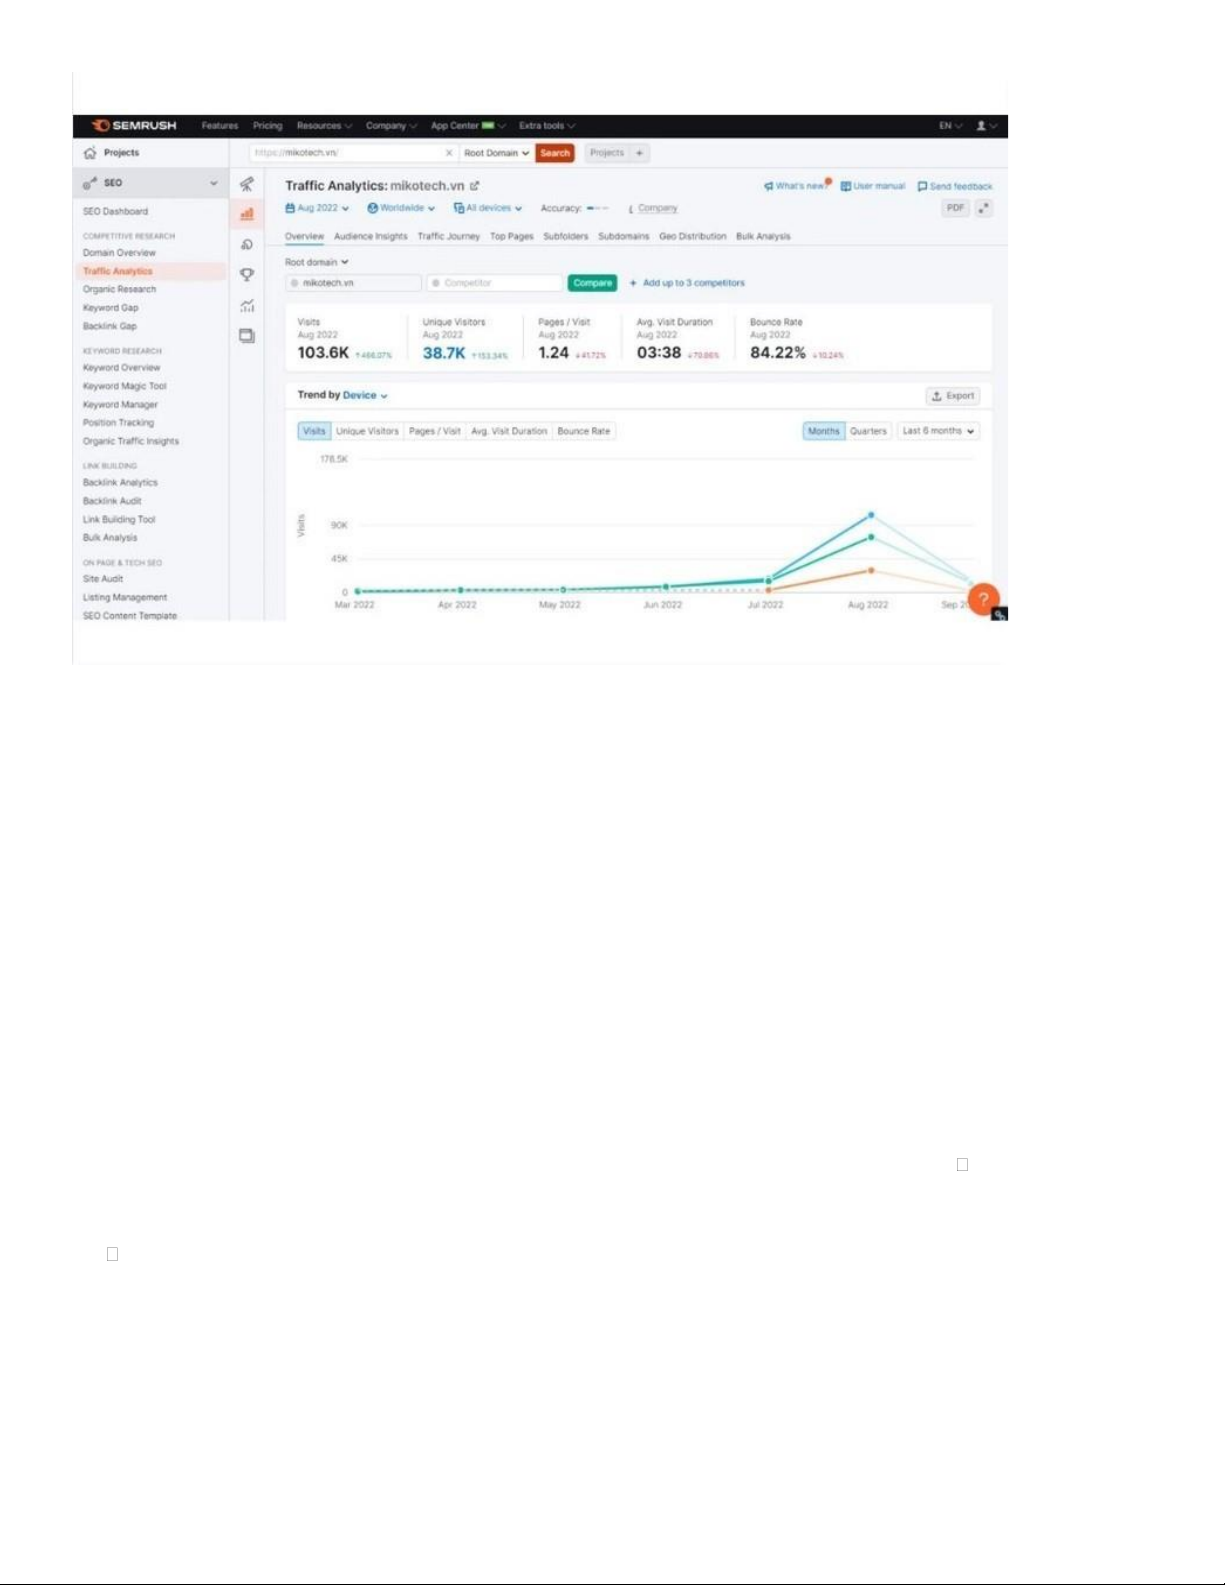
Task: Open the Extra tools dropdown
Action: [x=547, y=126]
